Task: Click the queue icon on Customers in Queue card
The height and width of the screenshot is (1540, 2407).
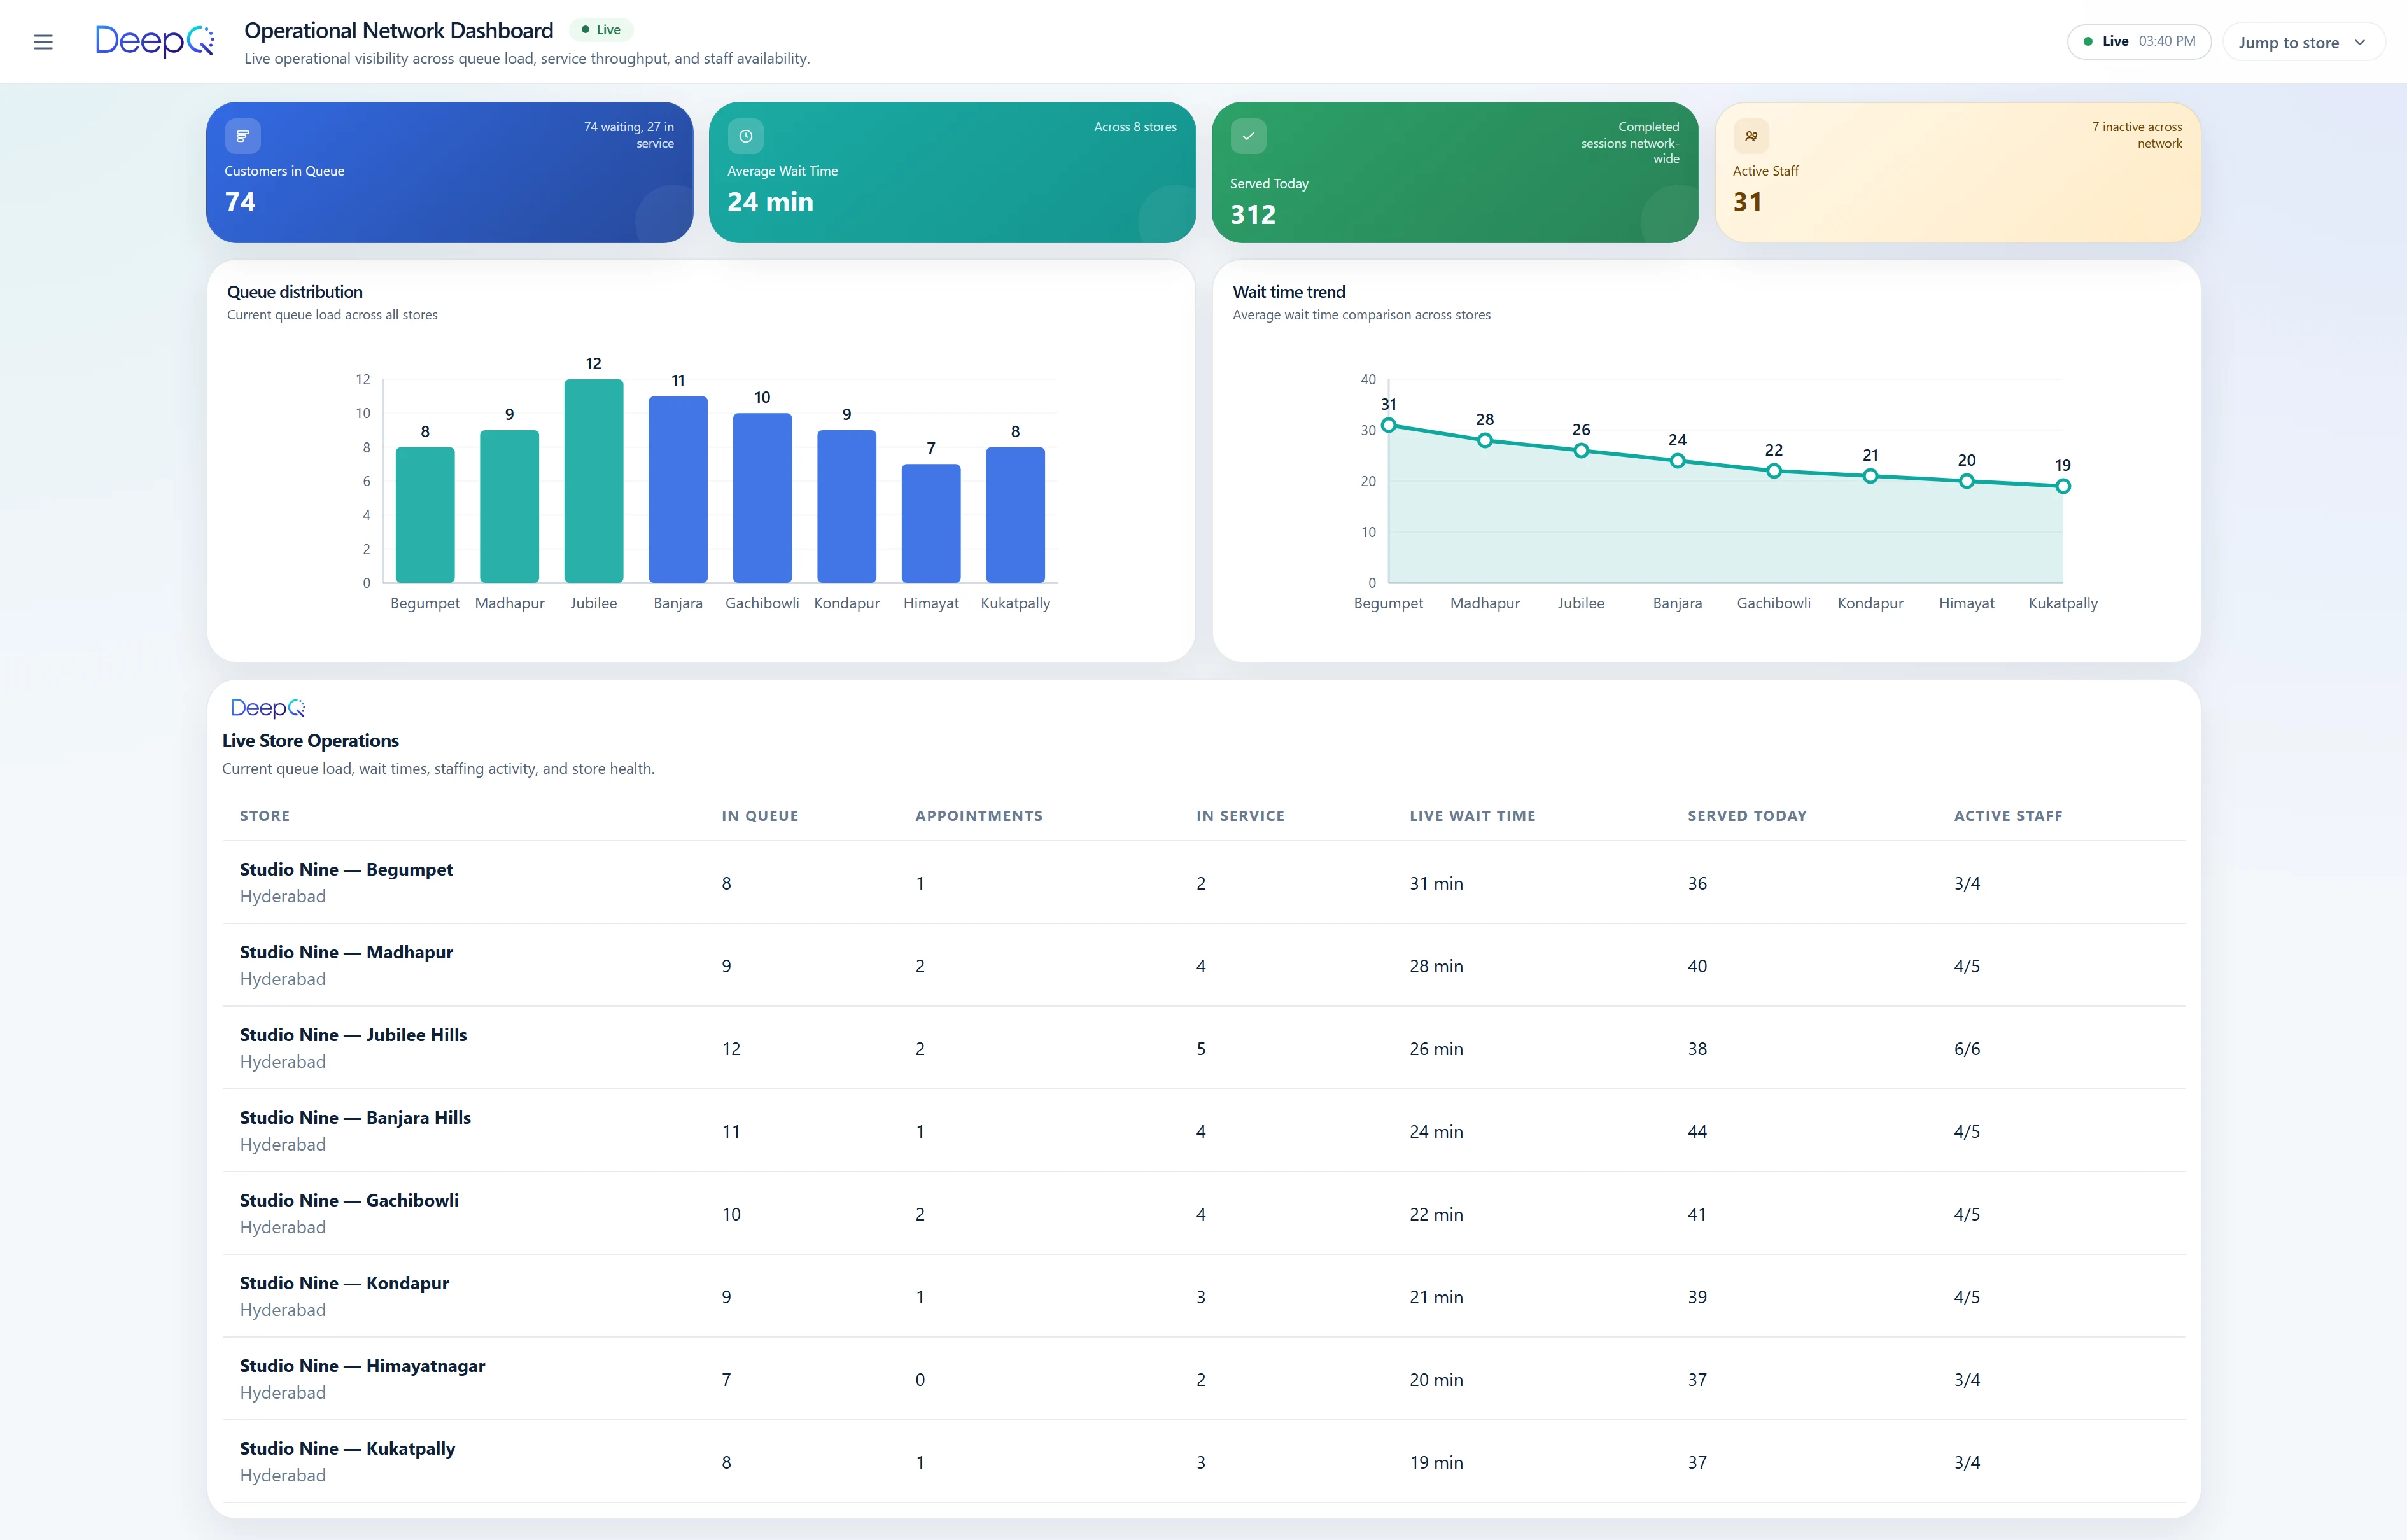Action: coord(243,136)
